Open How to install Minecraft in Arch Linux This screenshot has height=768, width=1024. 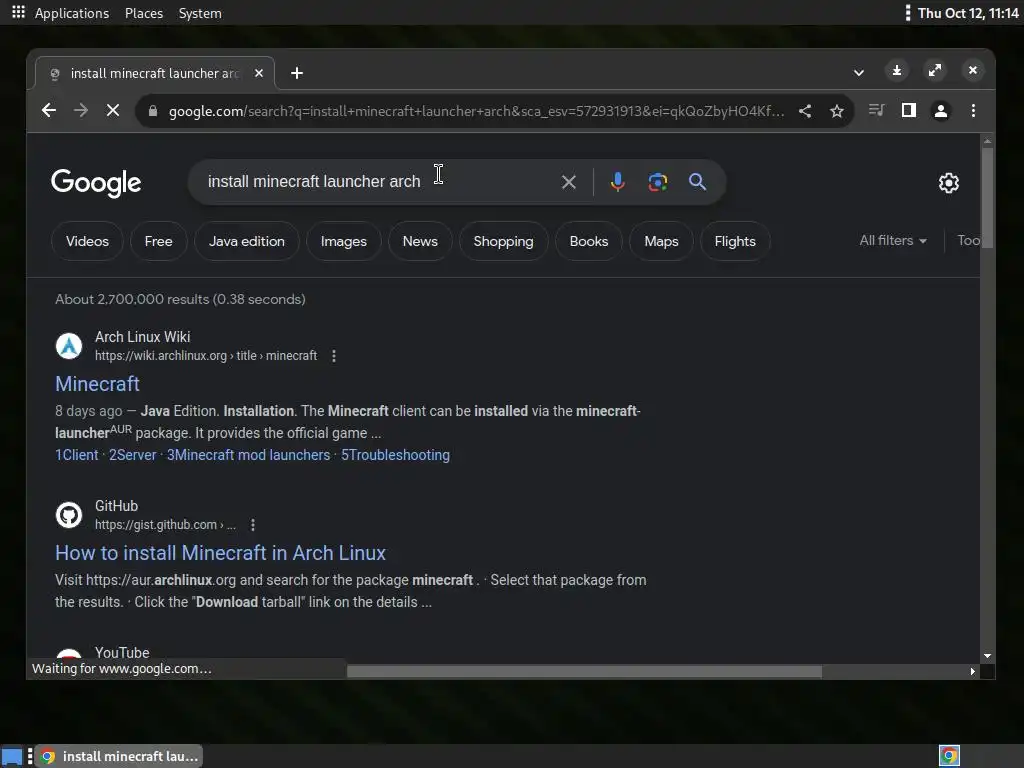pos(220,553)
